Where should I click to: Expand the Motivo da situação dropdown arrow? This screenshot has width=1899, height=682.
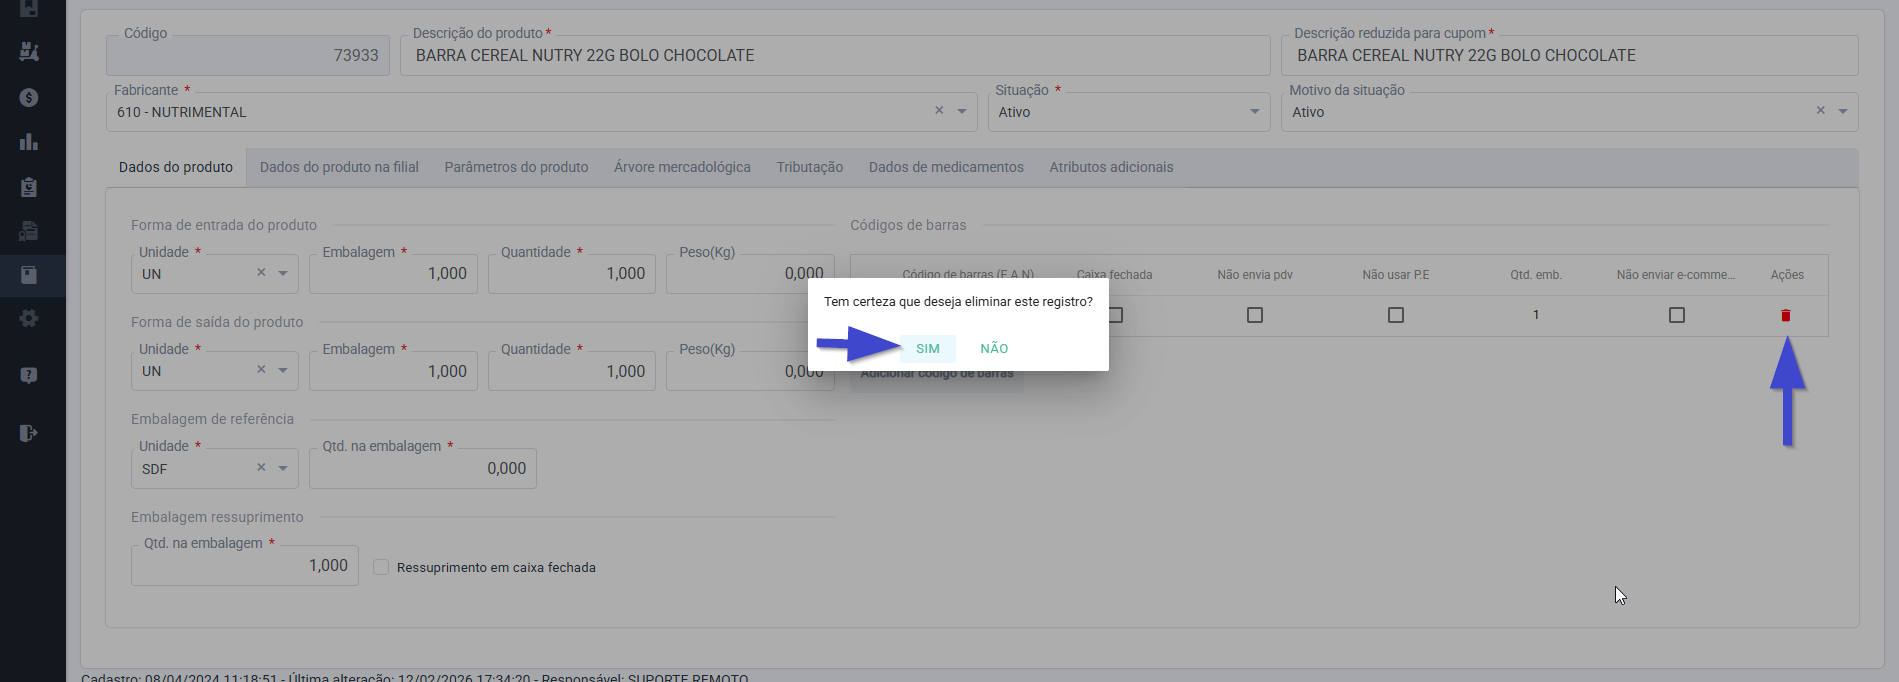(1843, 111)
